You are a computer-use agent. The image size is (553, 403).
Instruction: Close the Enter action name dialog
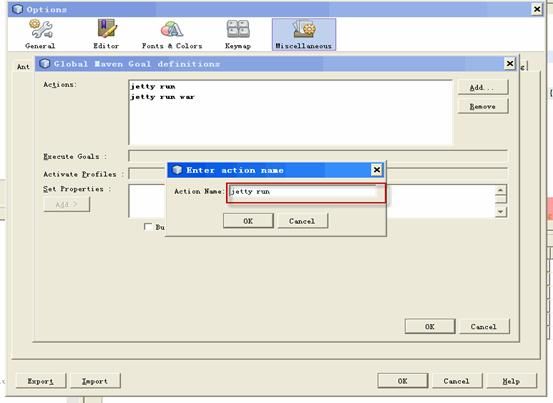pos(377,170)
